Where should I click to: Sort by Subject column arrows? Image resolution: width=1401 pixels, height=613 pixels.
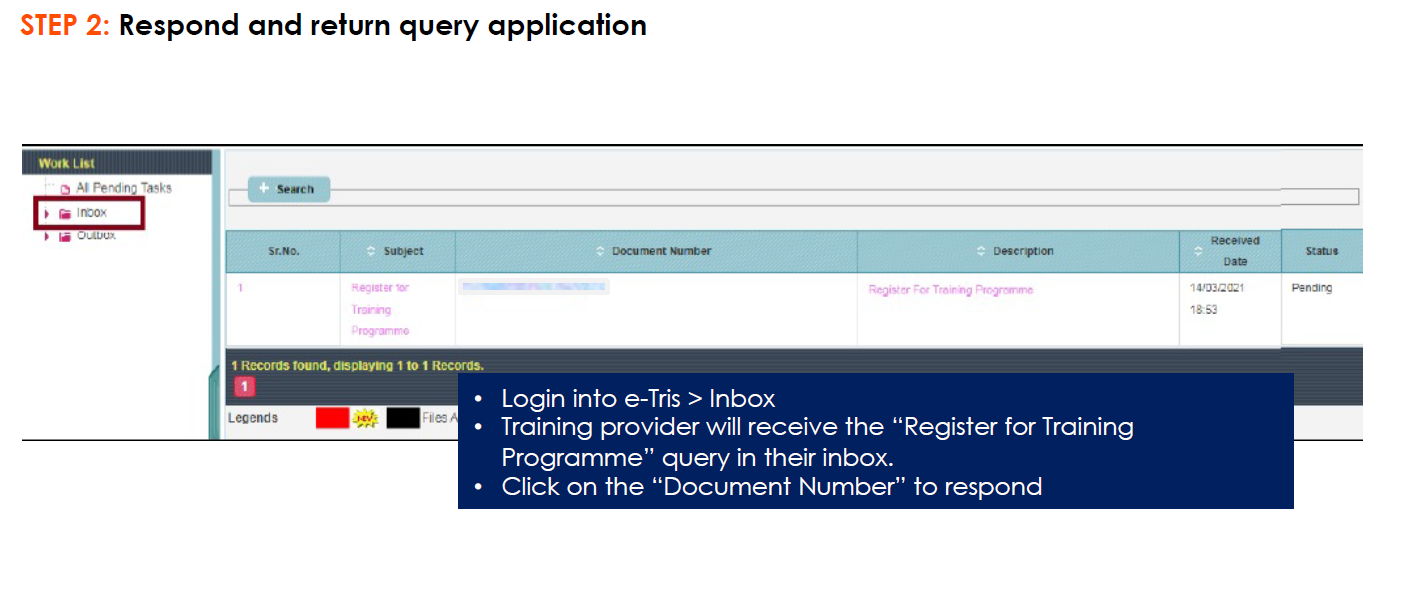click(372, 251)
